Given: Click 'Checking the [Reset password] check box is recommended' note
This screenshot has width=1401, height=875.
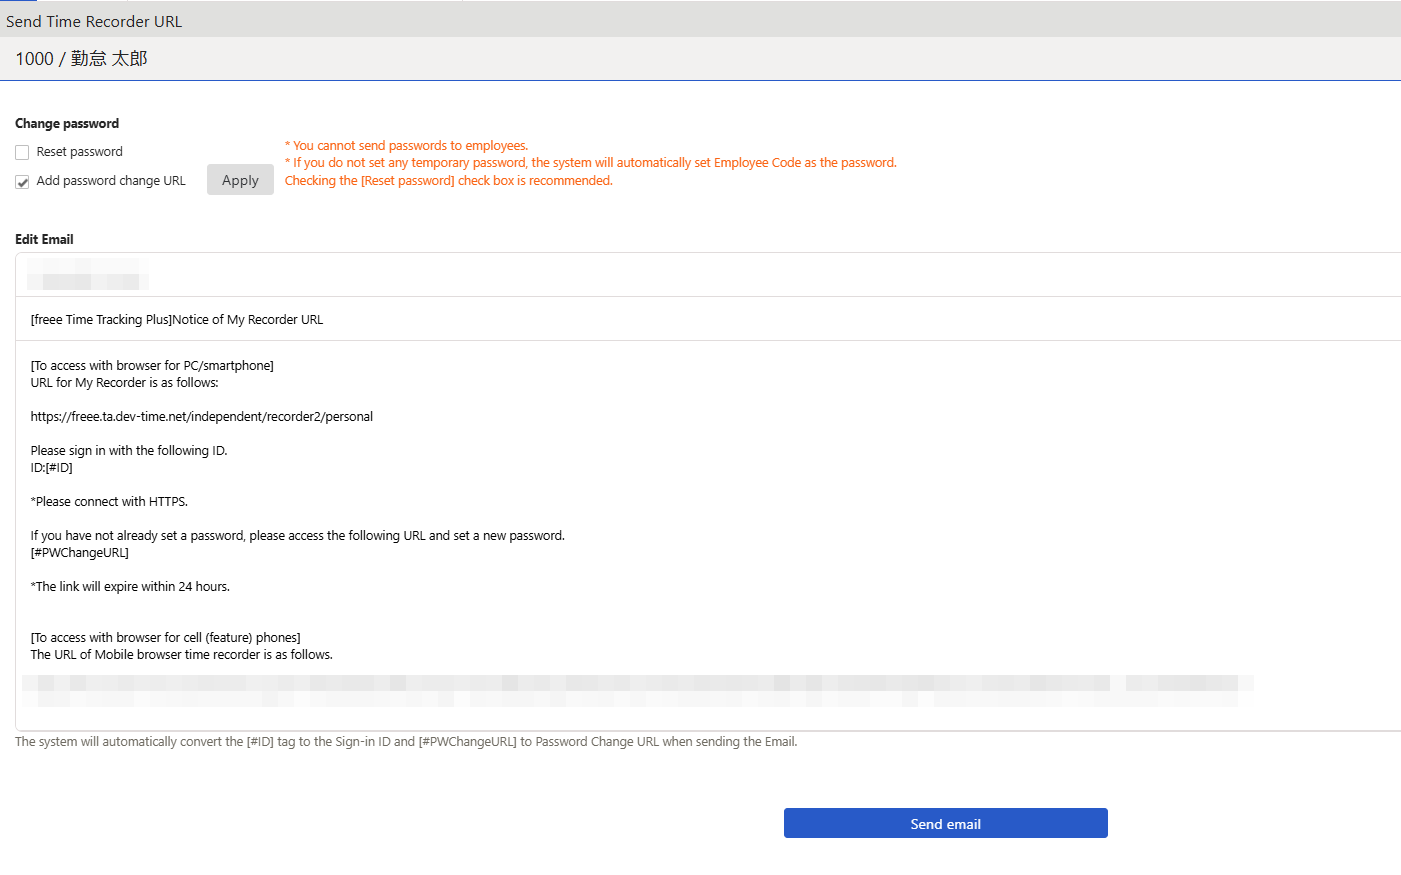Looking at the screenshot, I should [x=449, y=181].
